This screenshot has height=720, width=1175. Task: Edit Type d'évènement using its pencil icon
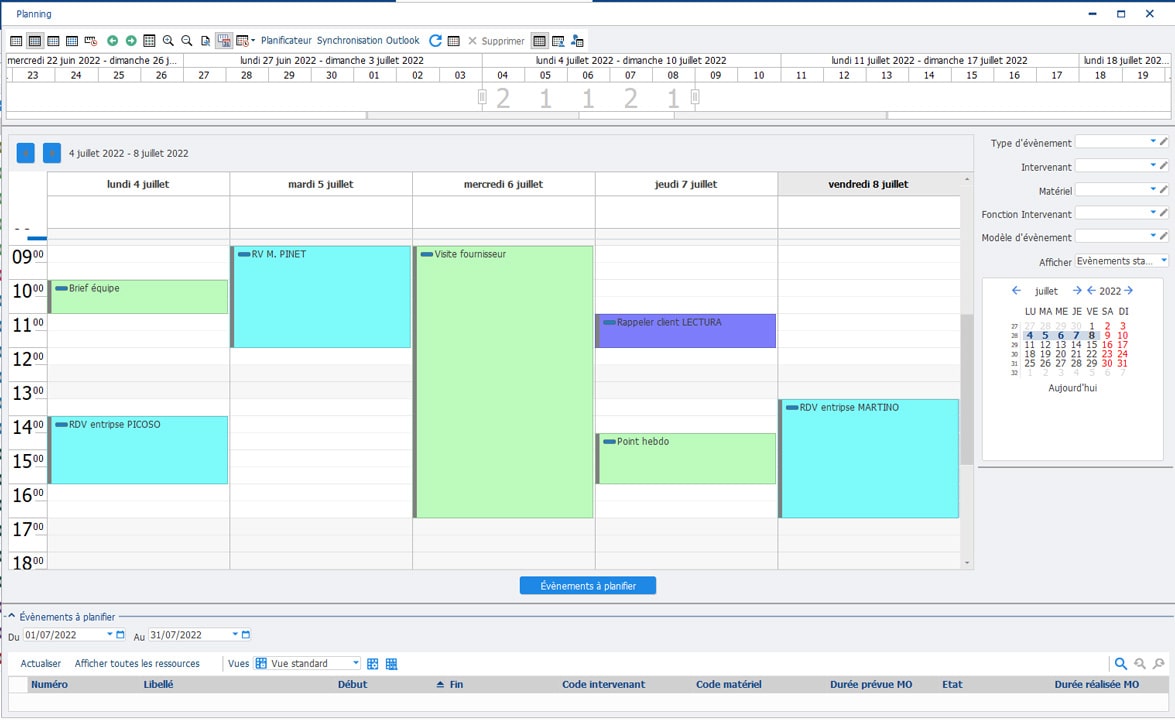tap(1163, 142)
